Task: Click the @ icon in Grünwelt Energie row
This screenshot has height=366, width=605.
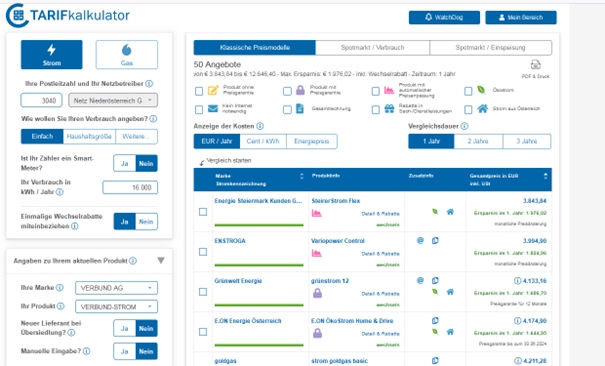Action: 420,280
